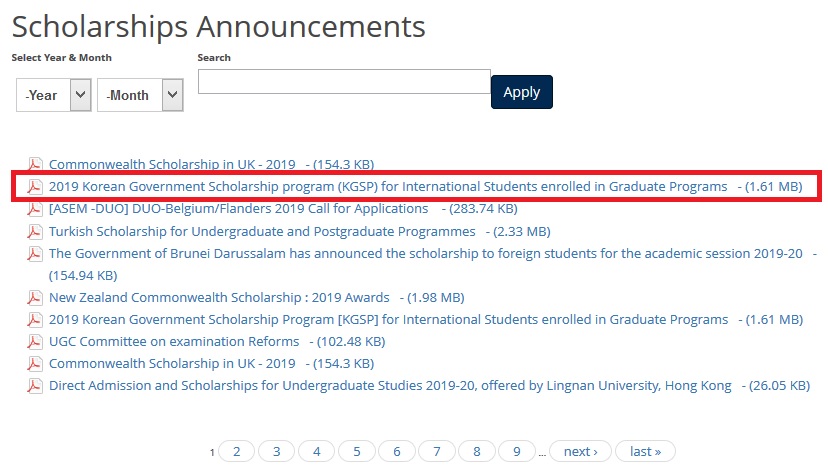Go to page 9 of results
The height and width of the screenshot is (470, 828).
coord(517,452)
